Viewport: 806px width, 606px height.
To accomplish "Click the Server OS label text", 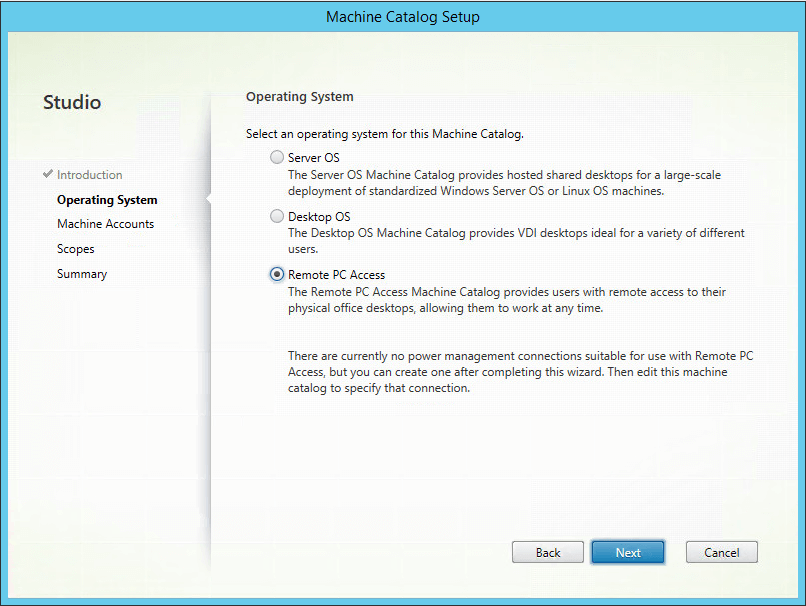I will click(x=314, y=158).
